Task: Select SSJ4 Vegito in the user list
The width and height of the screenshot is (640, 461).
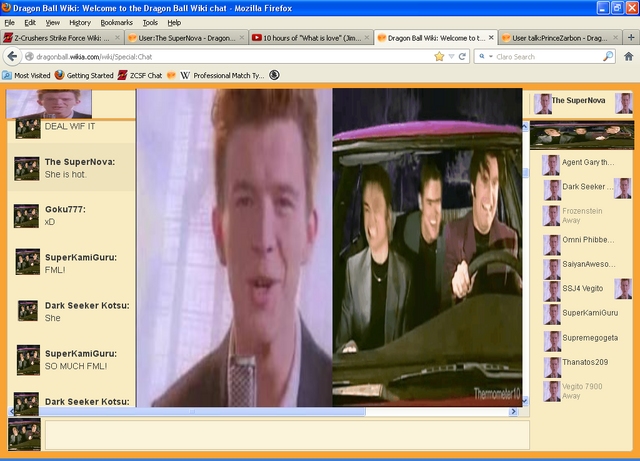Action: click(x=582, y=288)
